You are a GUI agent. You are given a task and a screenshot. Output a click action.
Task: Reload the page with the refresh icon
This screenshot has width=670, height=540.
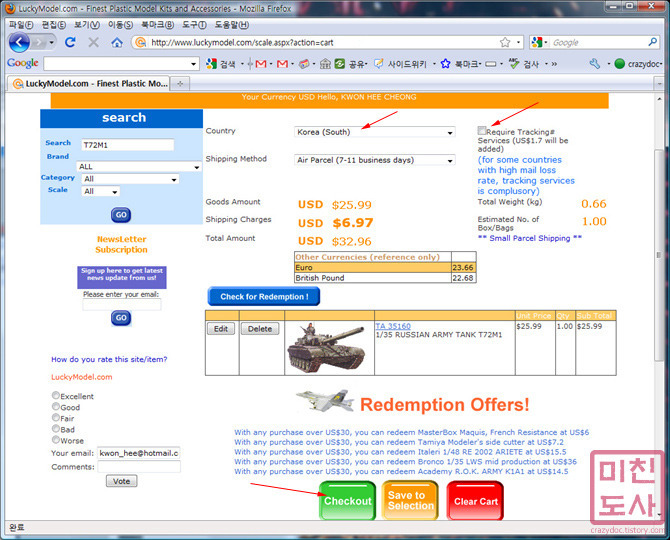71,42
